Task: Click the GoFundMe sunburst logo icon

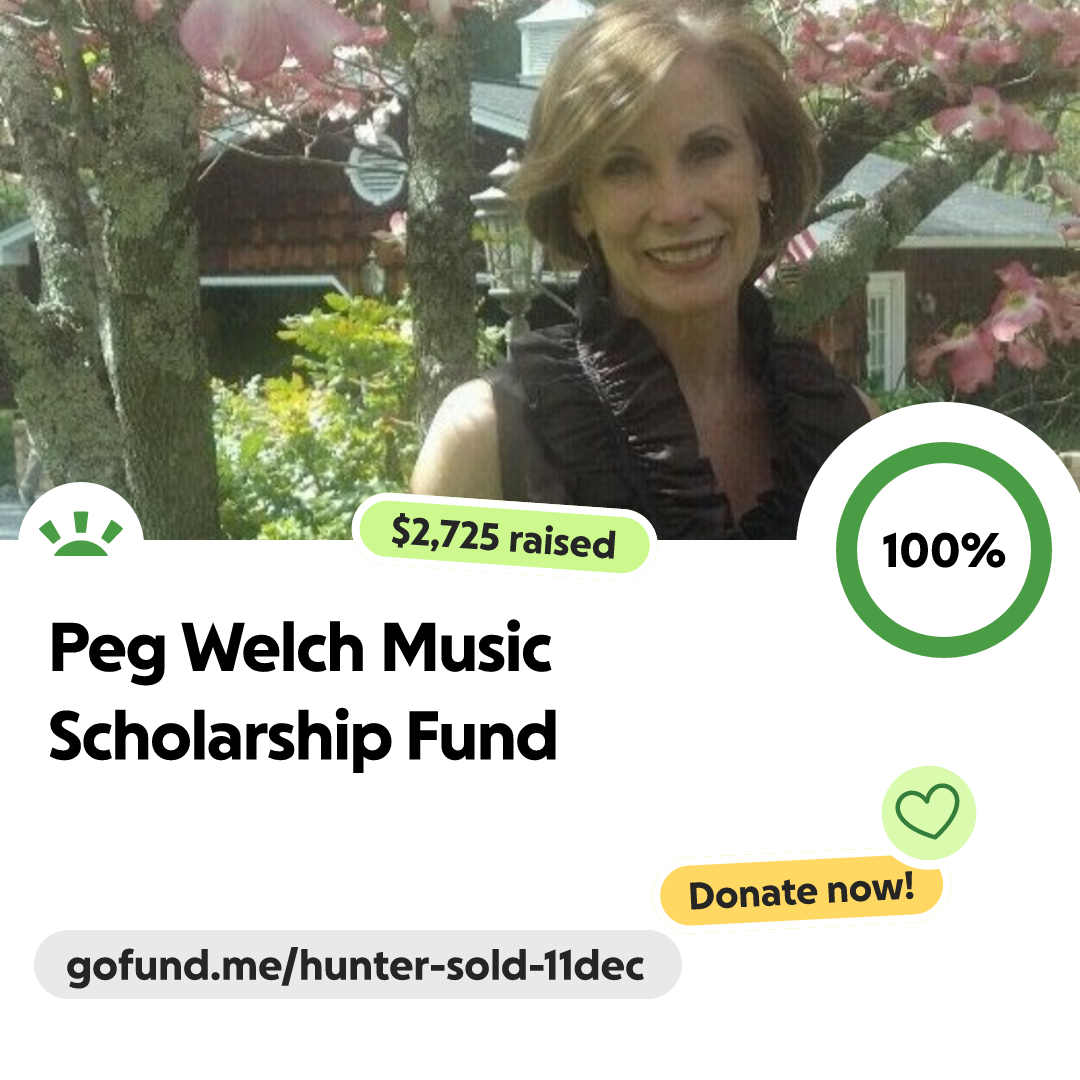Action: [x=81, y=534]
